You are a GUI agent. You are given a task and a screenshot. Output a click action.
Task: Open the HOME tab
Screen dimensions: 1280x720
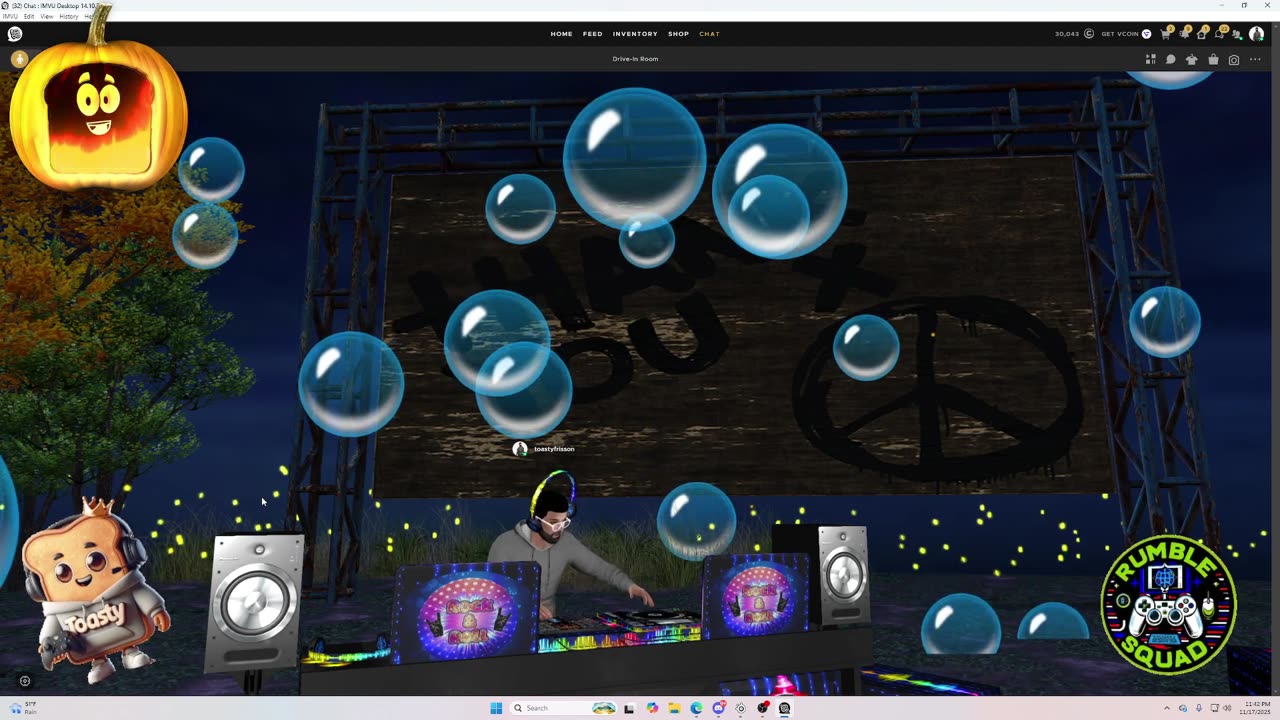(x=561, y=34)
